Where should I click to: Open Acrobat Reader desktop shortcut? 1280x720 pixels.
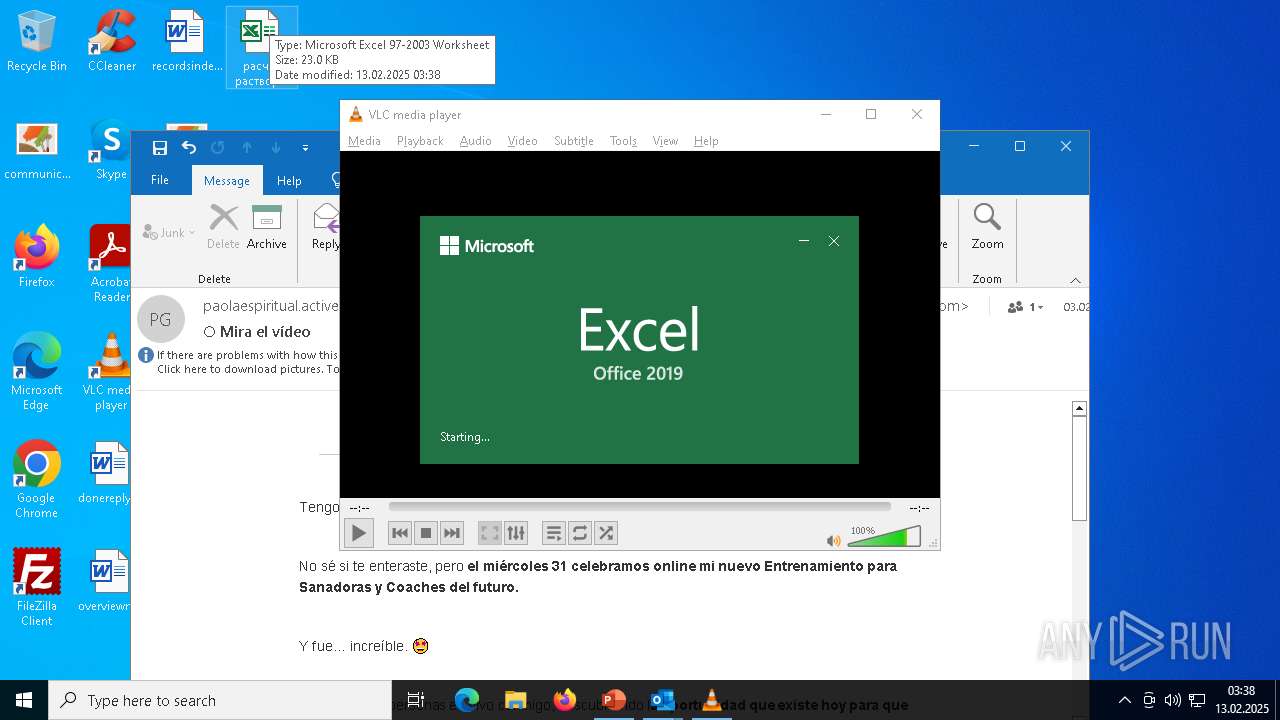coord(110,263)
